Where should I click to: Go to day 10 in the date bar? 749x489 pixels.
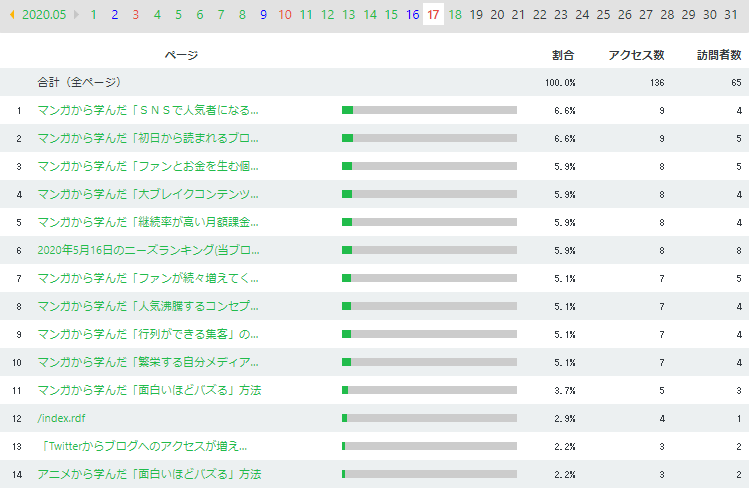click(x=285, y=15)
